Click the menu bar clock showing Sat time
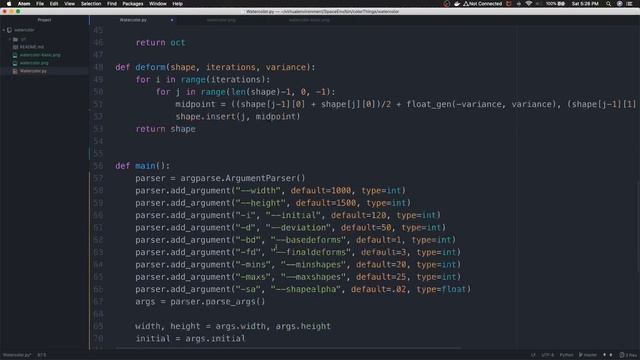Screen dimensions: 640x360 coord(585,4)
